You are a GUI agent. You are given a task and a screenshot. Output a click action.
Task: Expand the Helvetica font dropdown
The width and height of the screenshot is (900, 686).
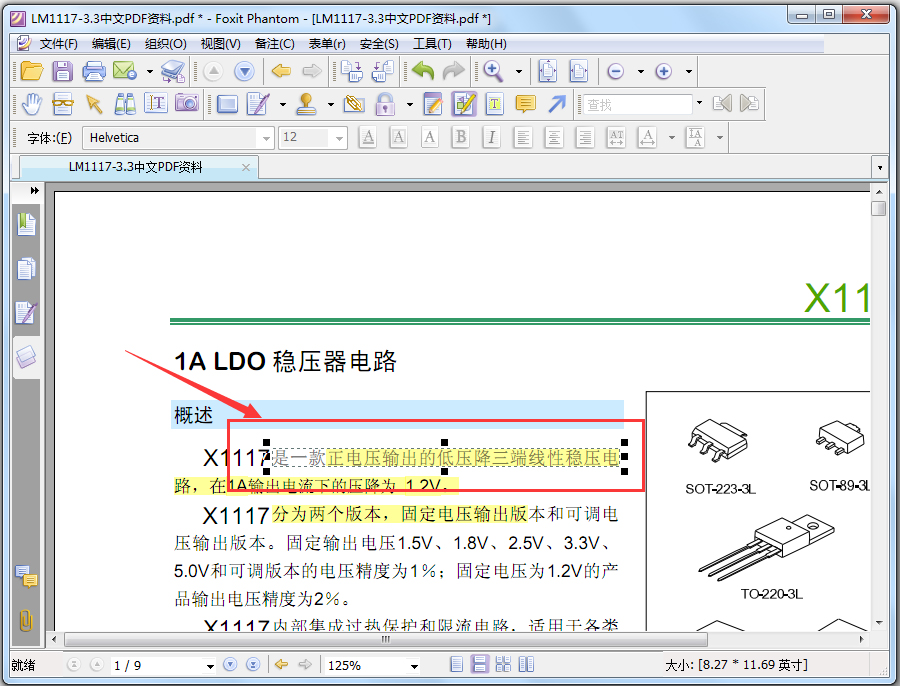tap(266, 138)
